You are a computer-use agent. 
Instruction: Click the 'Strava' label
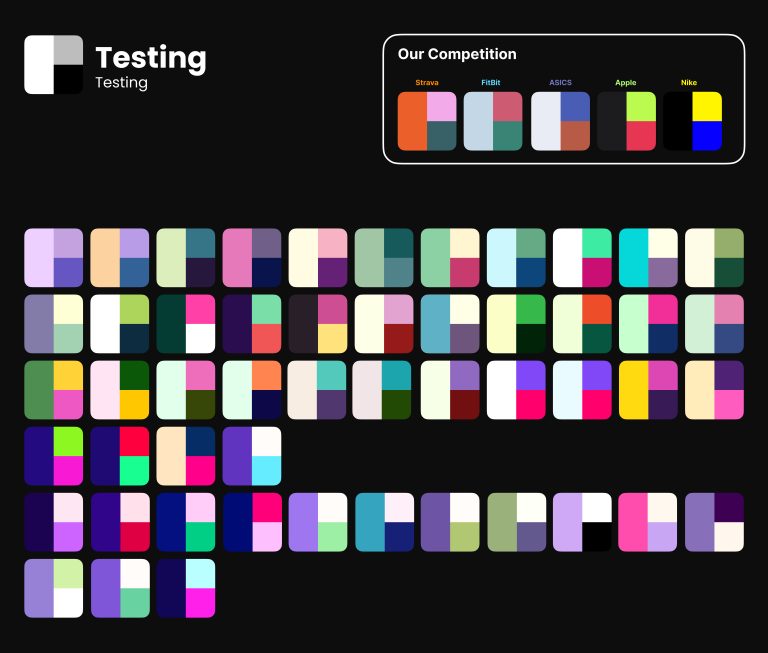coord(427,82)
